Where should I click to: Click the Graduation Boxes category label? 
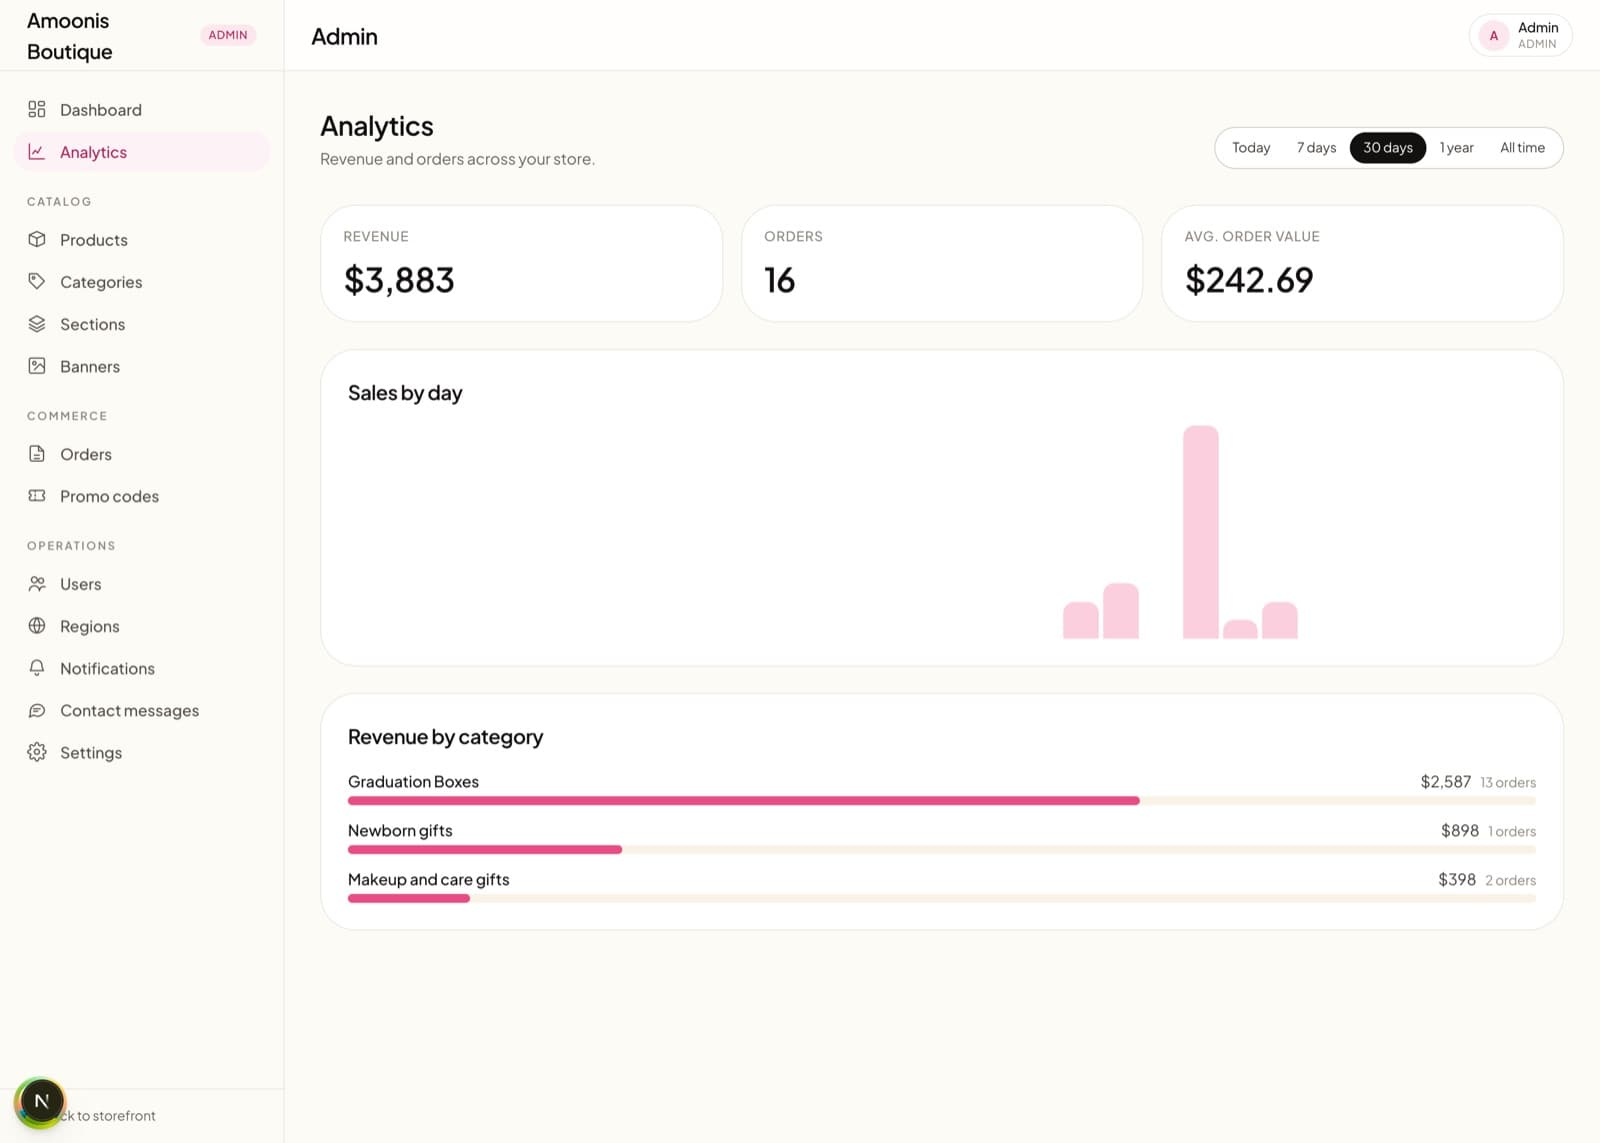point(413,782)
